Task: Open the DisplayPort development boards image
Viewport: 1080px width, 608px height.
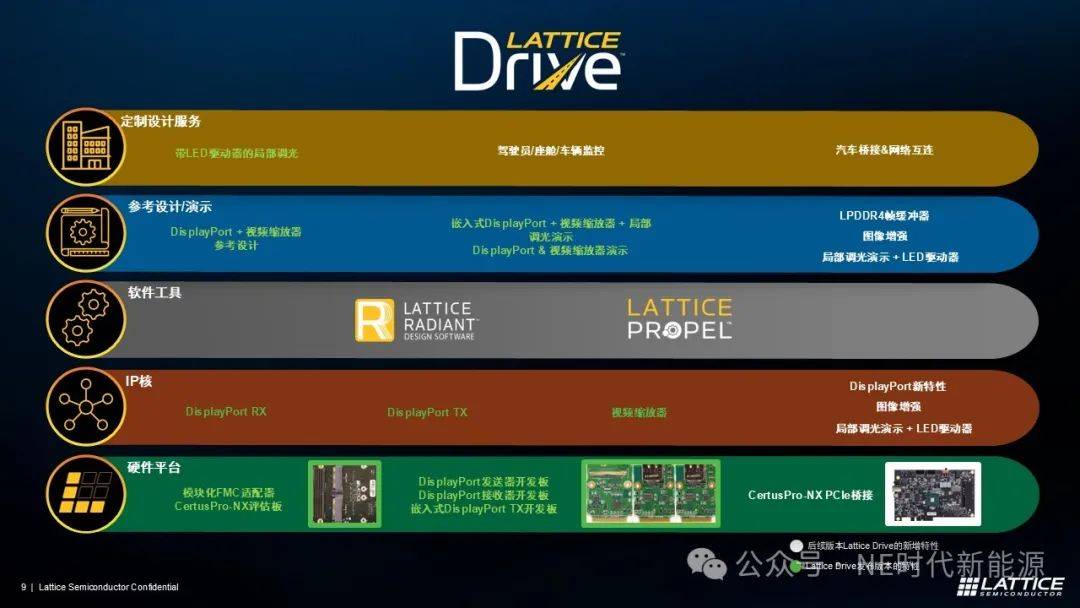Action: 651,494
